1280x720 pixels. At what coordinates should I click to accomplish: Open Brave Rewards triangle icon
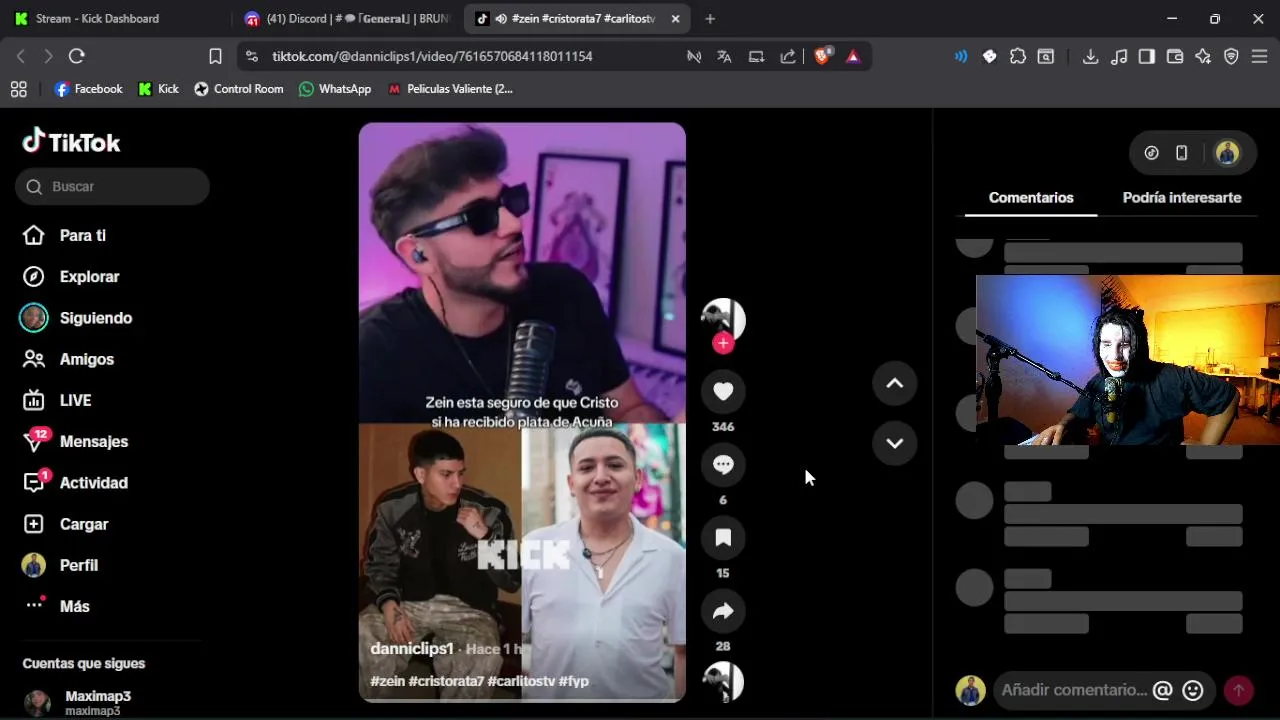tap(853, 57)
